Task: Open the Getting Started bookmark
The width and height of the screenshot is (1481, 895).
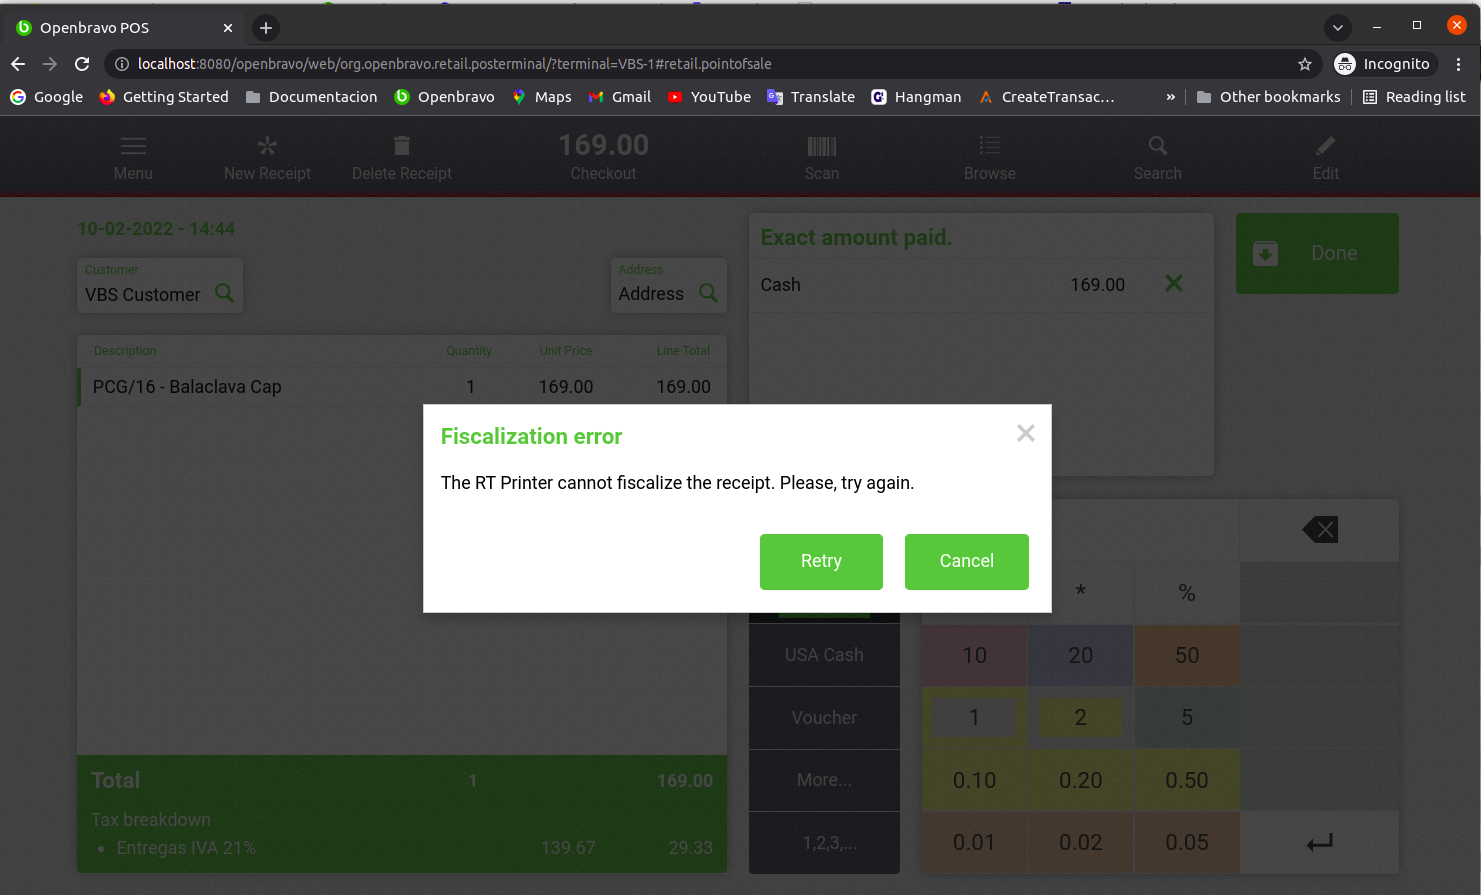Action: pos(164,97)
